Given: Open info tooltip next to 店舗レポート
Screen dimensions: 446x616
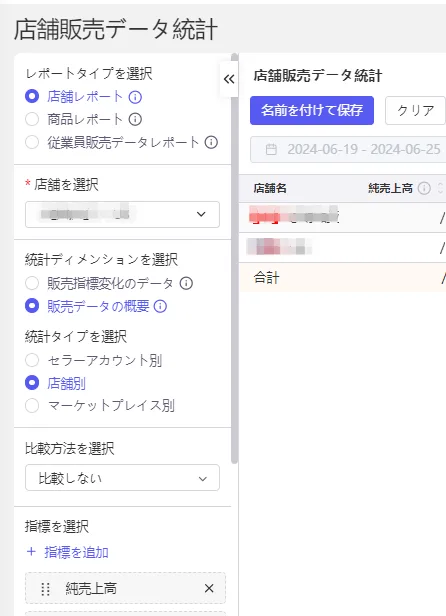Looking at the screenshot, I should click(x=135, y=97).
